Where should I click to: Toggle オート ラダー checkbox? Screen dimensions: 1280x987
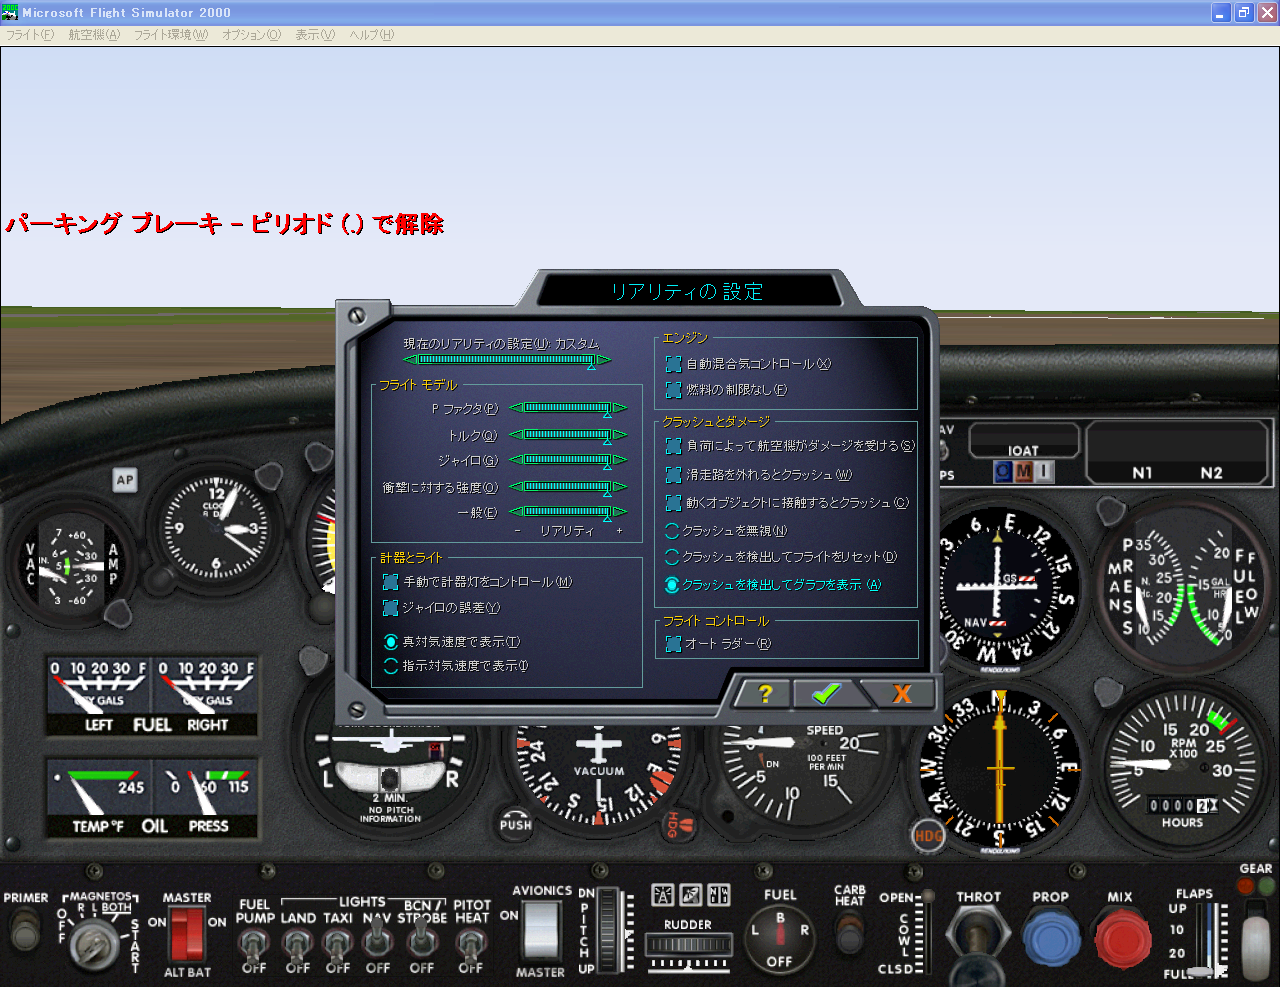tap(673, 644)
